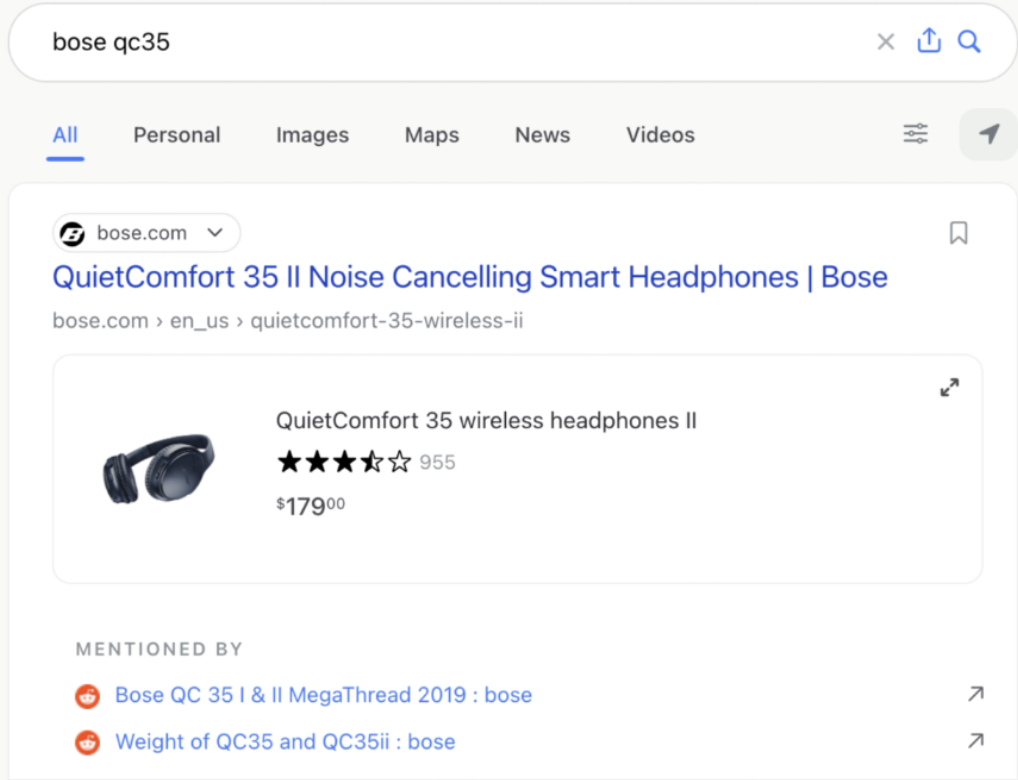Open the search filter settings sliders icon
This screenshot has width=1018, height=780.
[915, 134]
